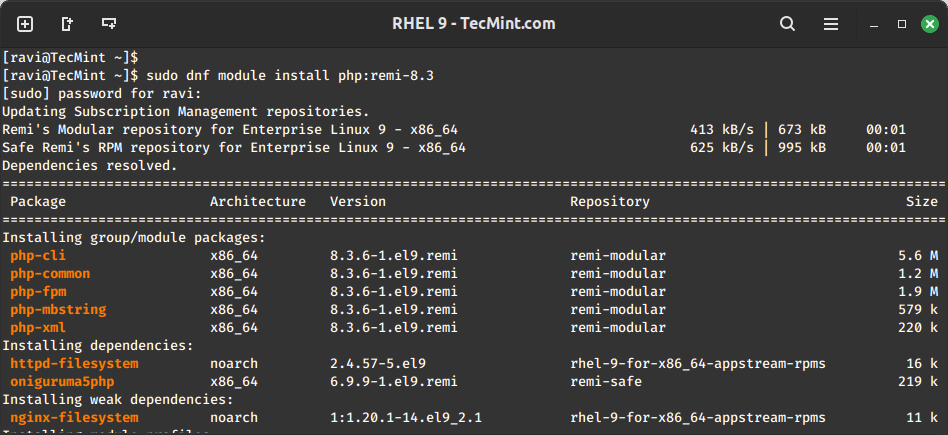This screenshot has height=435, width=948.
Task: Click the nginx-filesystem package name
Action: tap(74, 417)
